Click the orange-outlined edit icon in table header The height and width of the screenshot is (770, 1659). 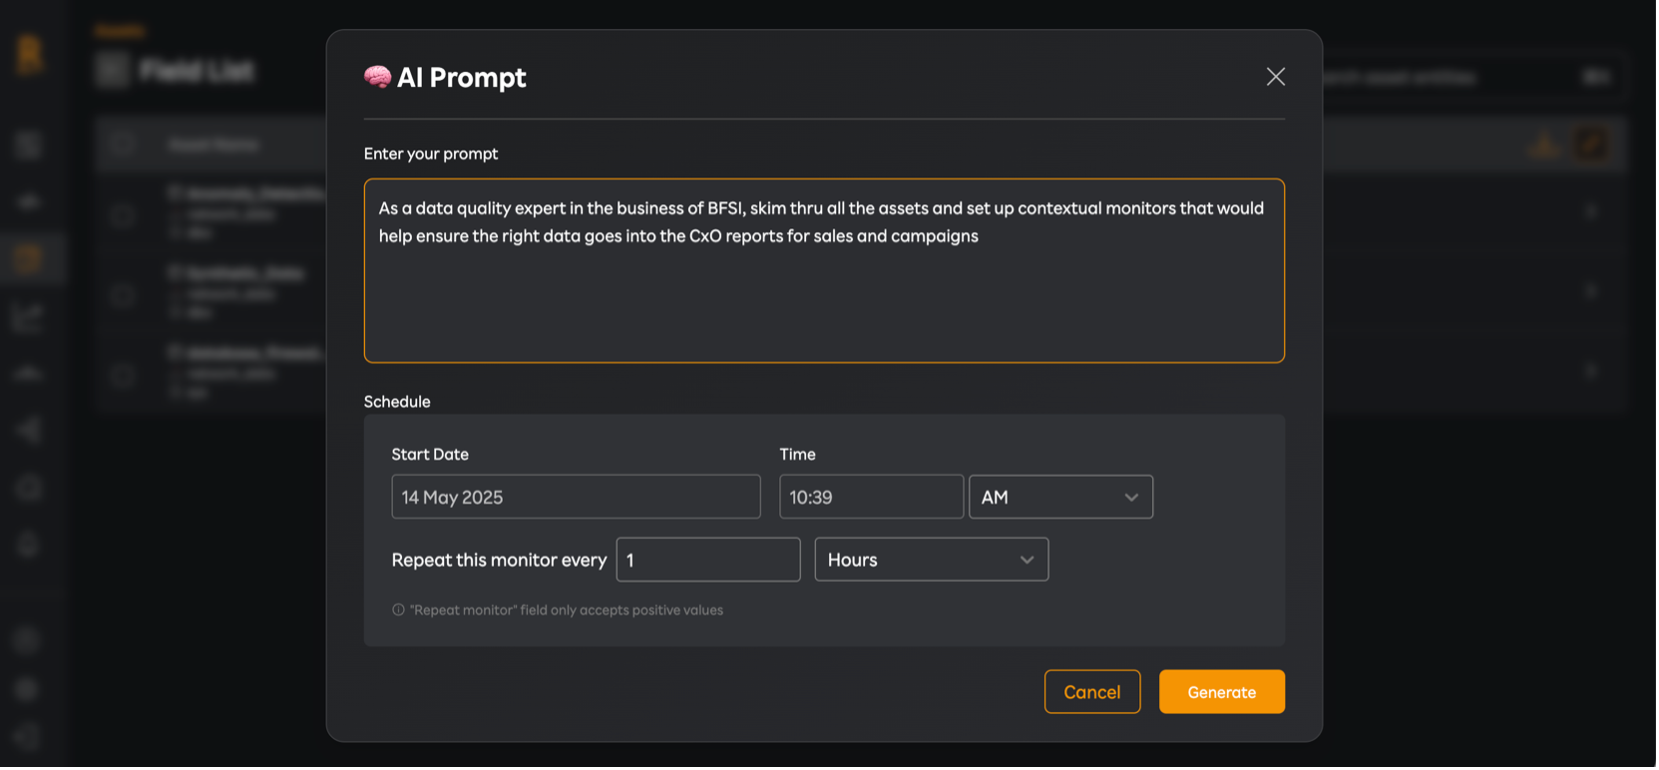(1592, 145)
